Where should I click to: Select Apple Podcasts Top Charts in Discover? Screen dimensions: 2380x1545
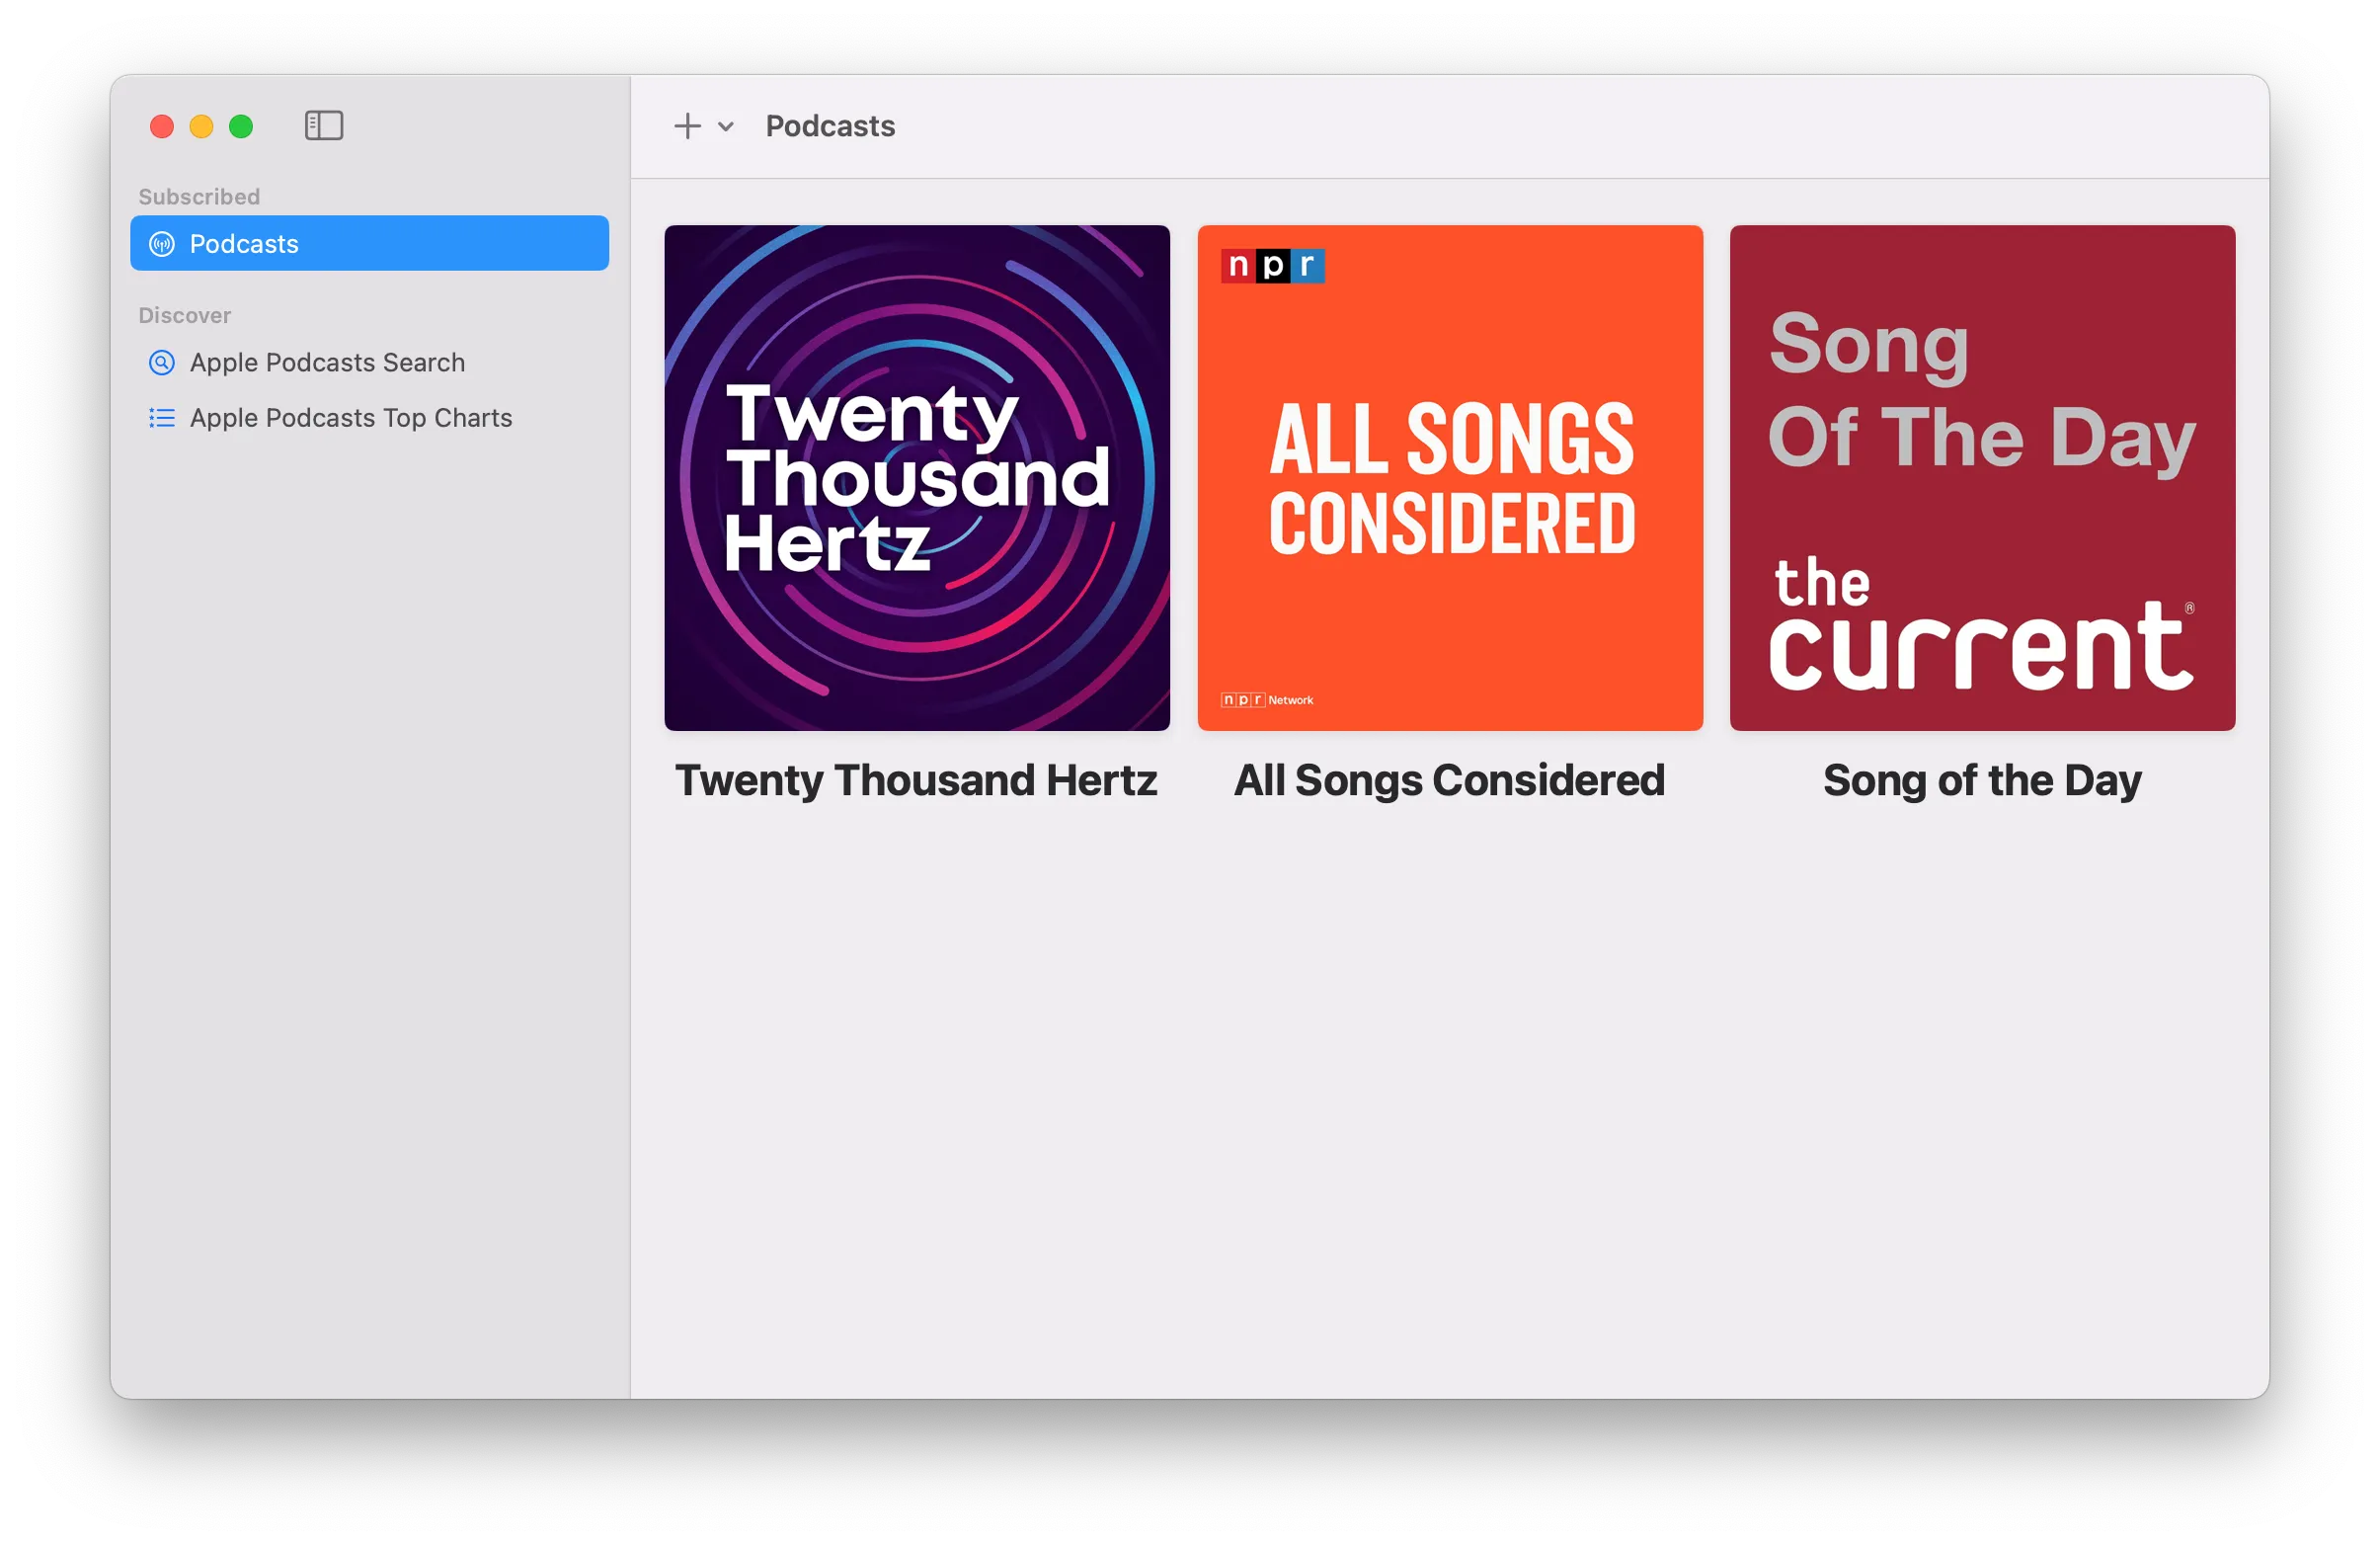pyautogui.click(x=351, y=418)
